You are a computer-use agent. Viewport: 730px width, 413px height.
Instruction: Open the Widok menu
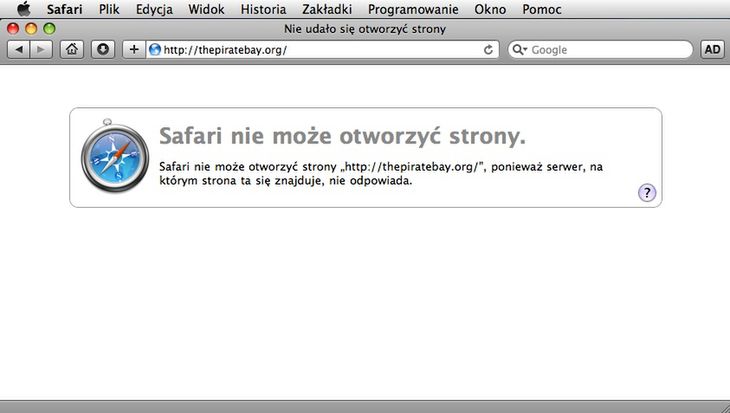pos(206,9)
